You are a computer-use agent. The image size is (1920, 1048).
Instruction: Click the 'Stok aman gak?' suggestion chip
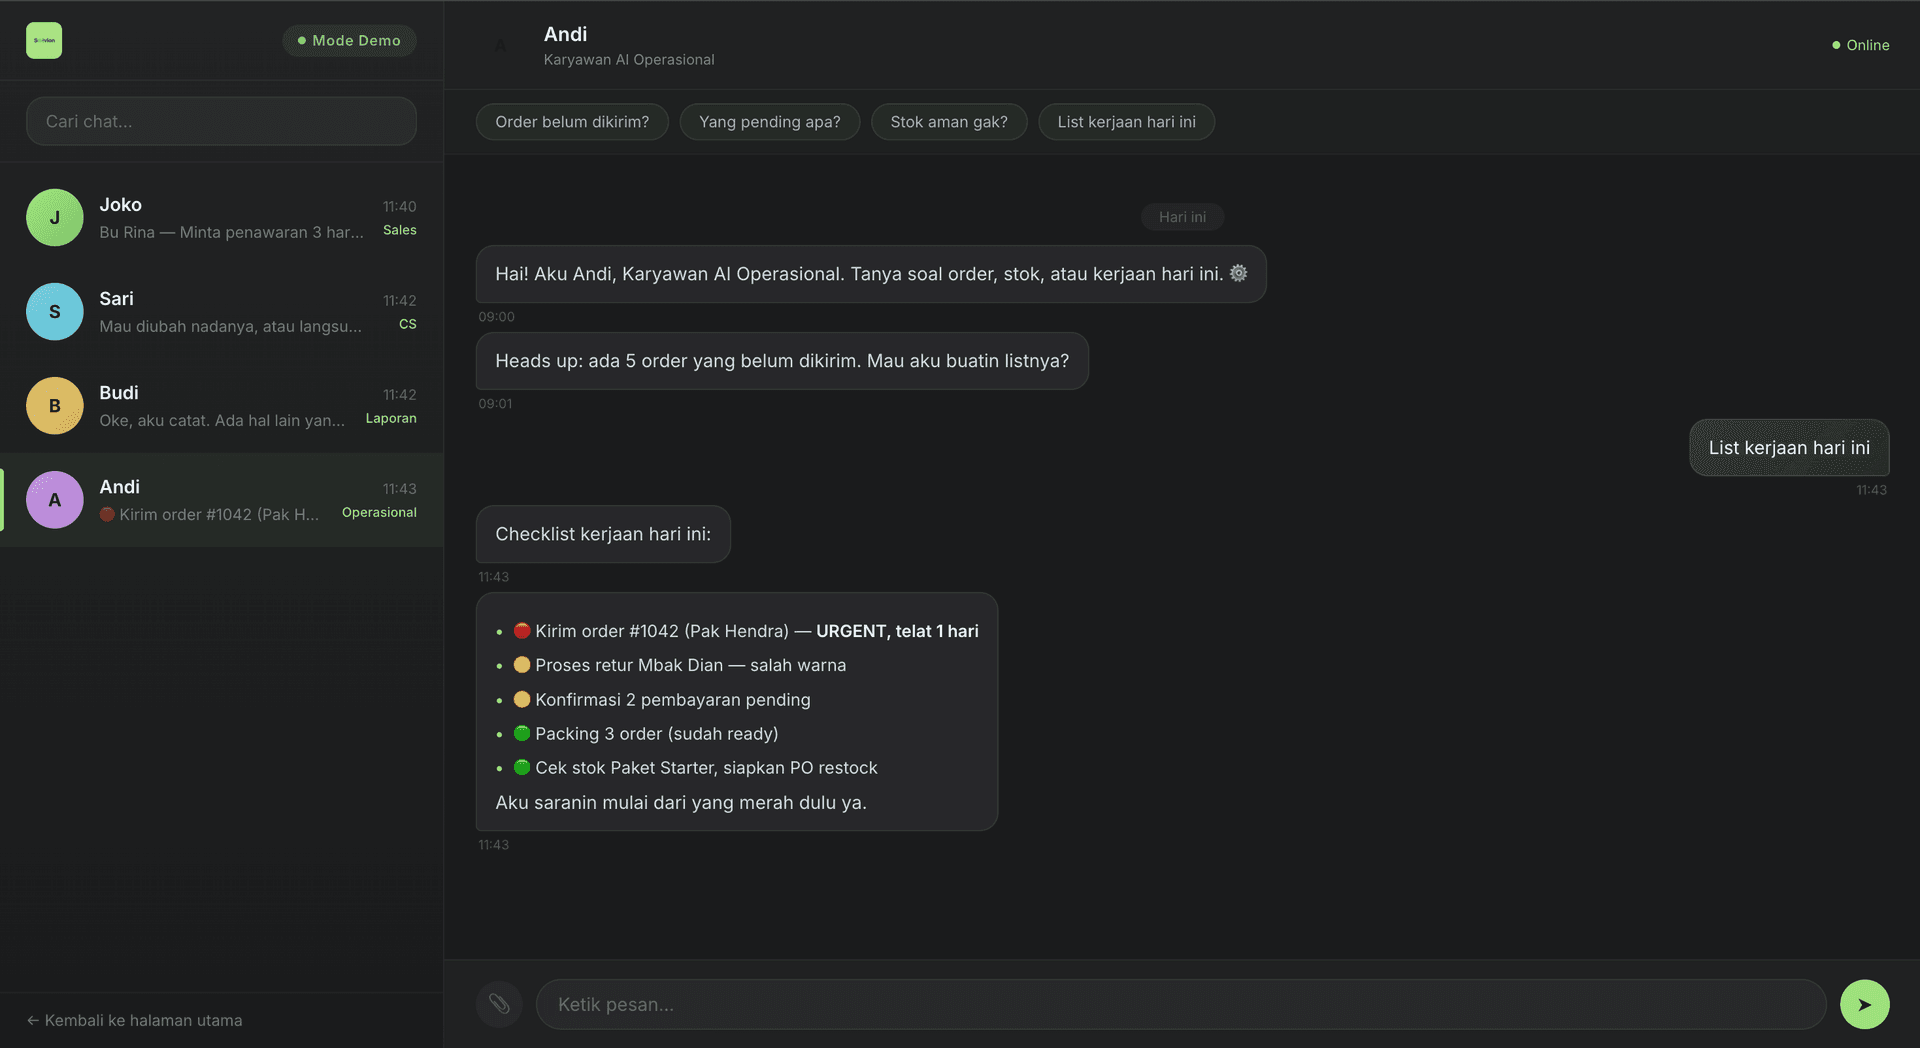(x=948, y=121)
